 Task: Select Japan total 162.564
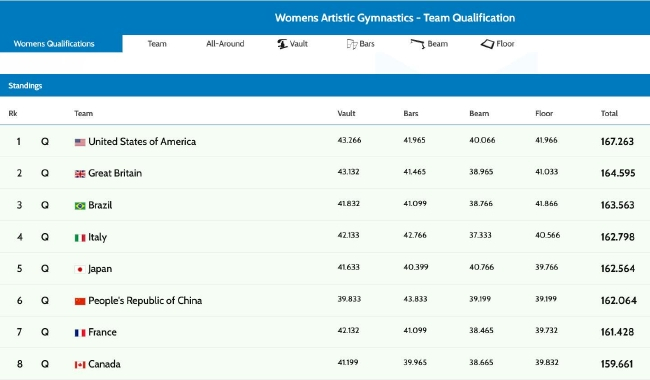pyautogui.click(x=618, y=269)
